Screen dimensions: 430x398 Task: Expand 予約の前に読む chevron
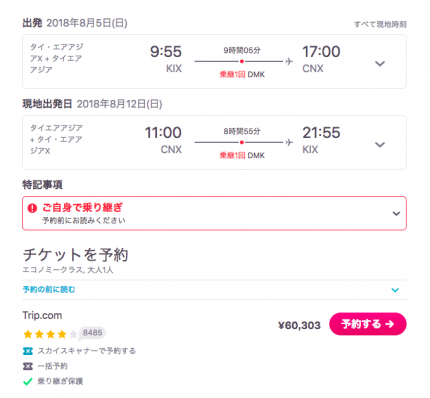tap(395, 290)
